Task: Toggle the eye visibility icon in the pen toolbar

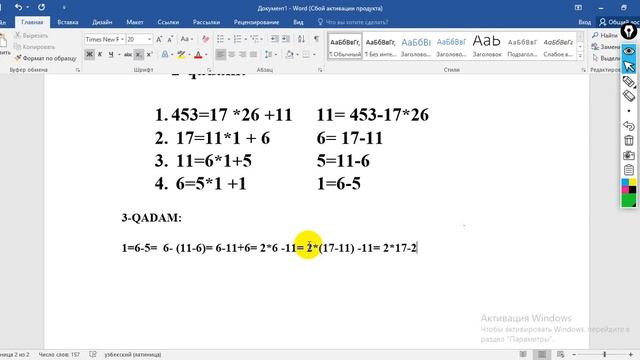Action: click(629, 51)
